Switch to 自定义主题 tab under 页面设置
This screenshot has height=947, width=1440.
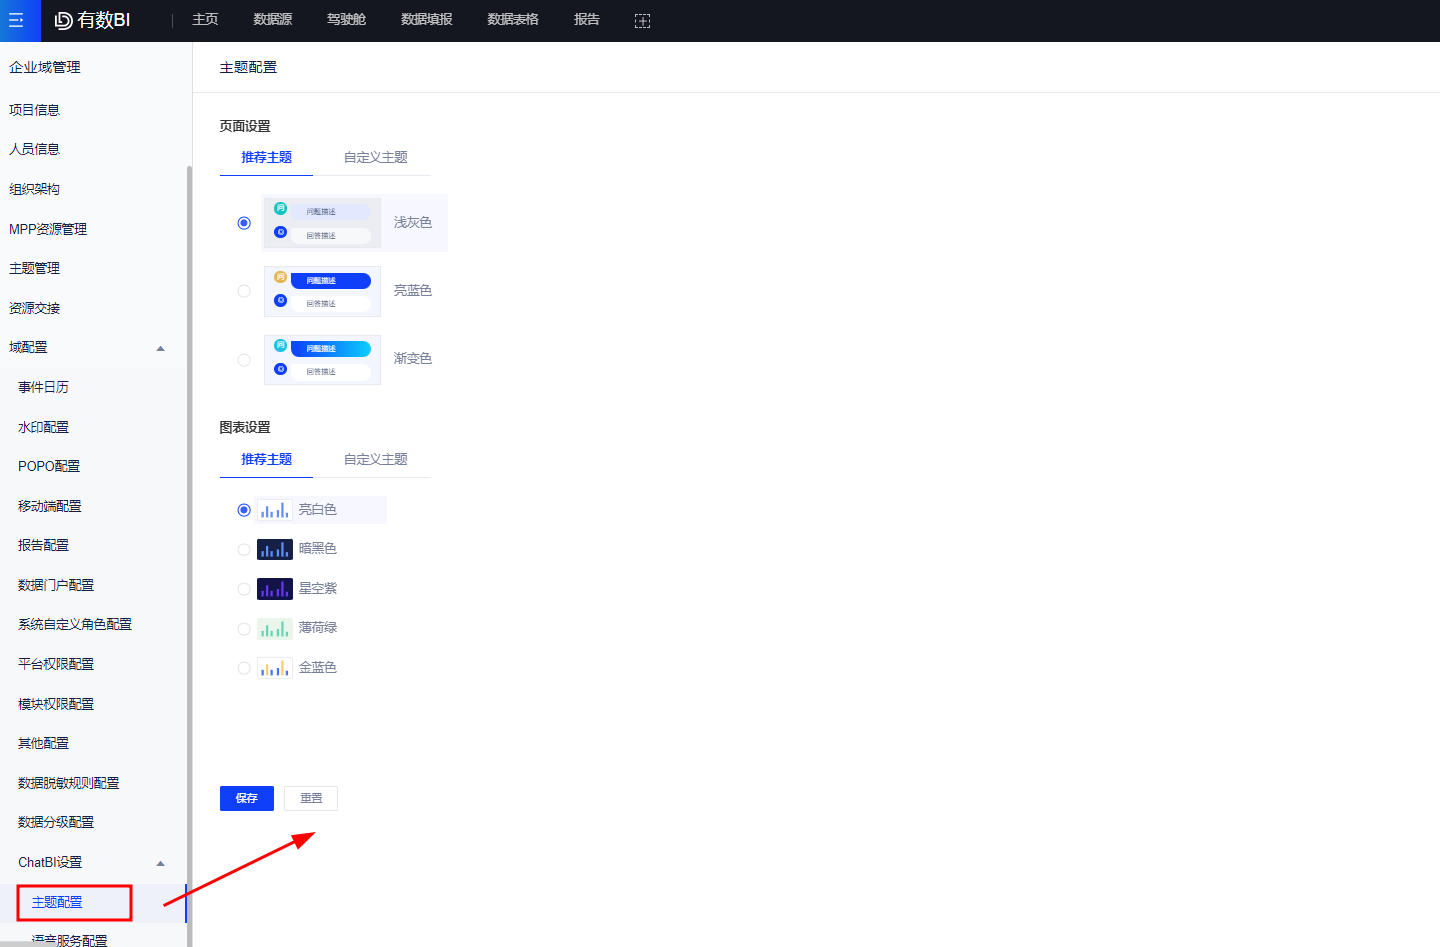coord(375,157)
